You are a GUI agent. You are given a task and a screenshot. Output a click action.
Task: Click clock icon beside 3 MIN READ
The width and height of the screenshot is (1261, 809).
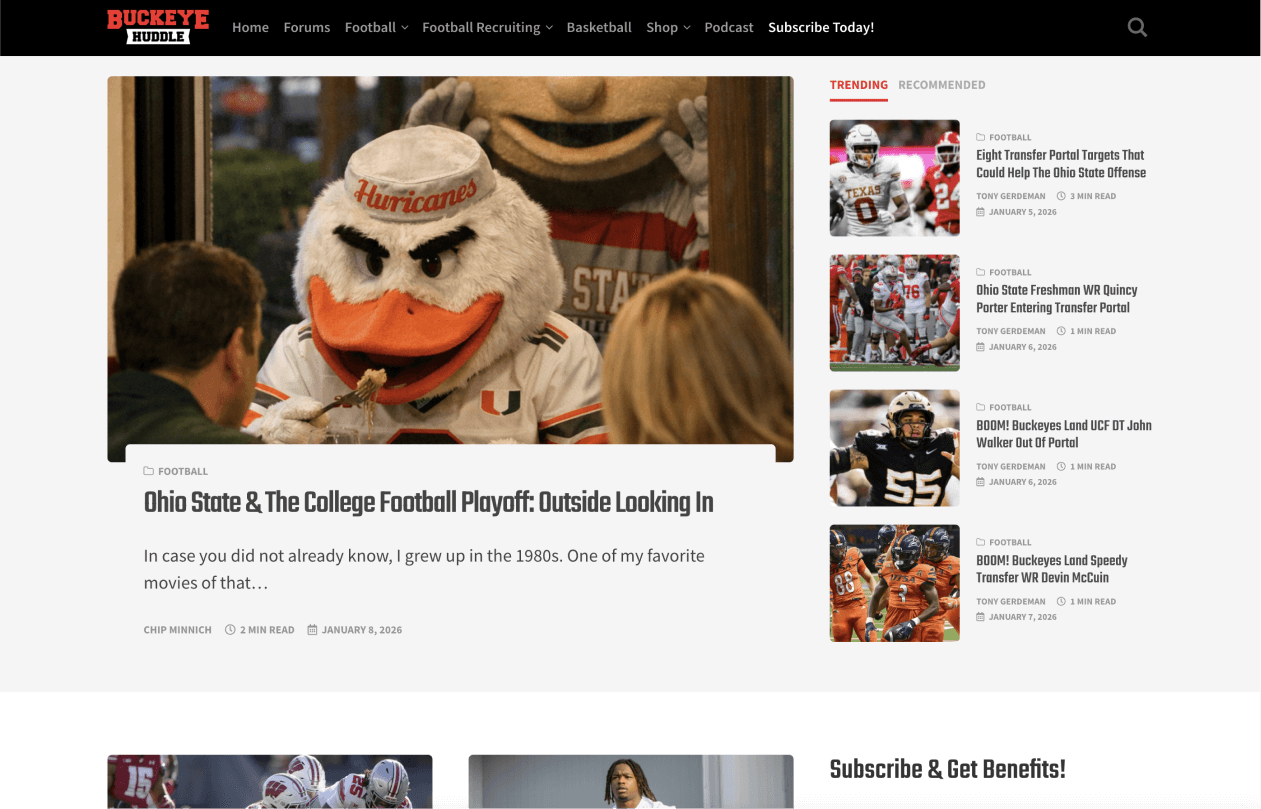pos(1062,196)
